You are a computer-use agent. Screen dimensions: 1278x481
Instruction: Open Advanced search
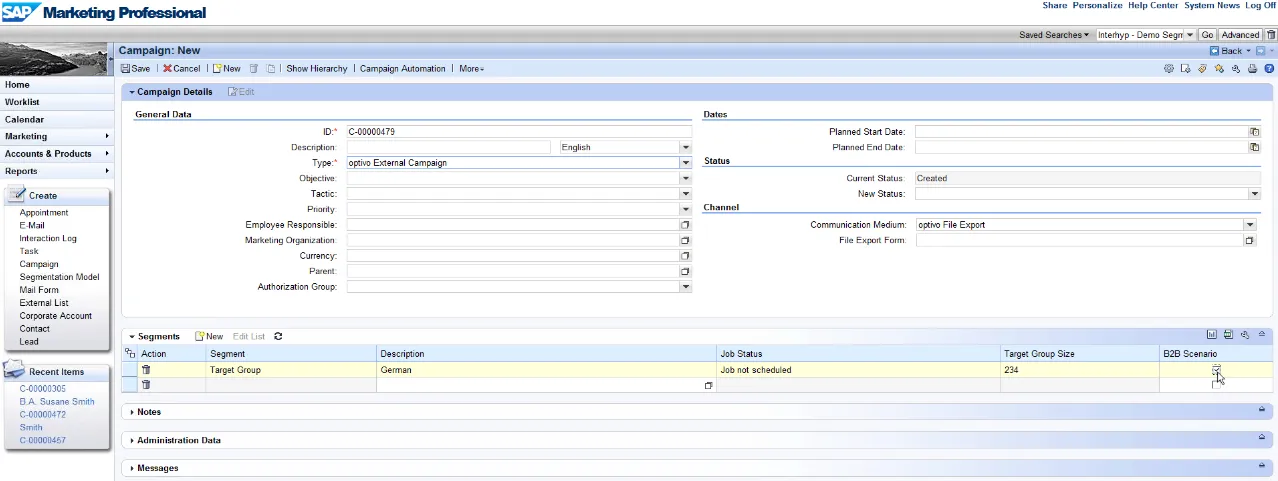(1240, 35)
